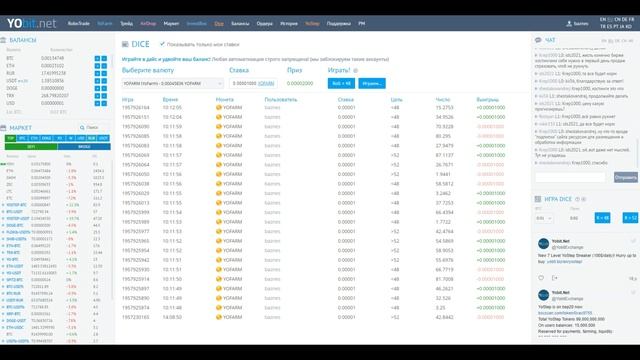Select the RUR market tab
Viewport: 640px width, 360px height.
point(91,138)
